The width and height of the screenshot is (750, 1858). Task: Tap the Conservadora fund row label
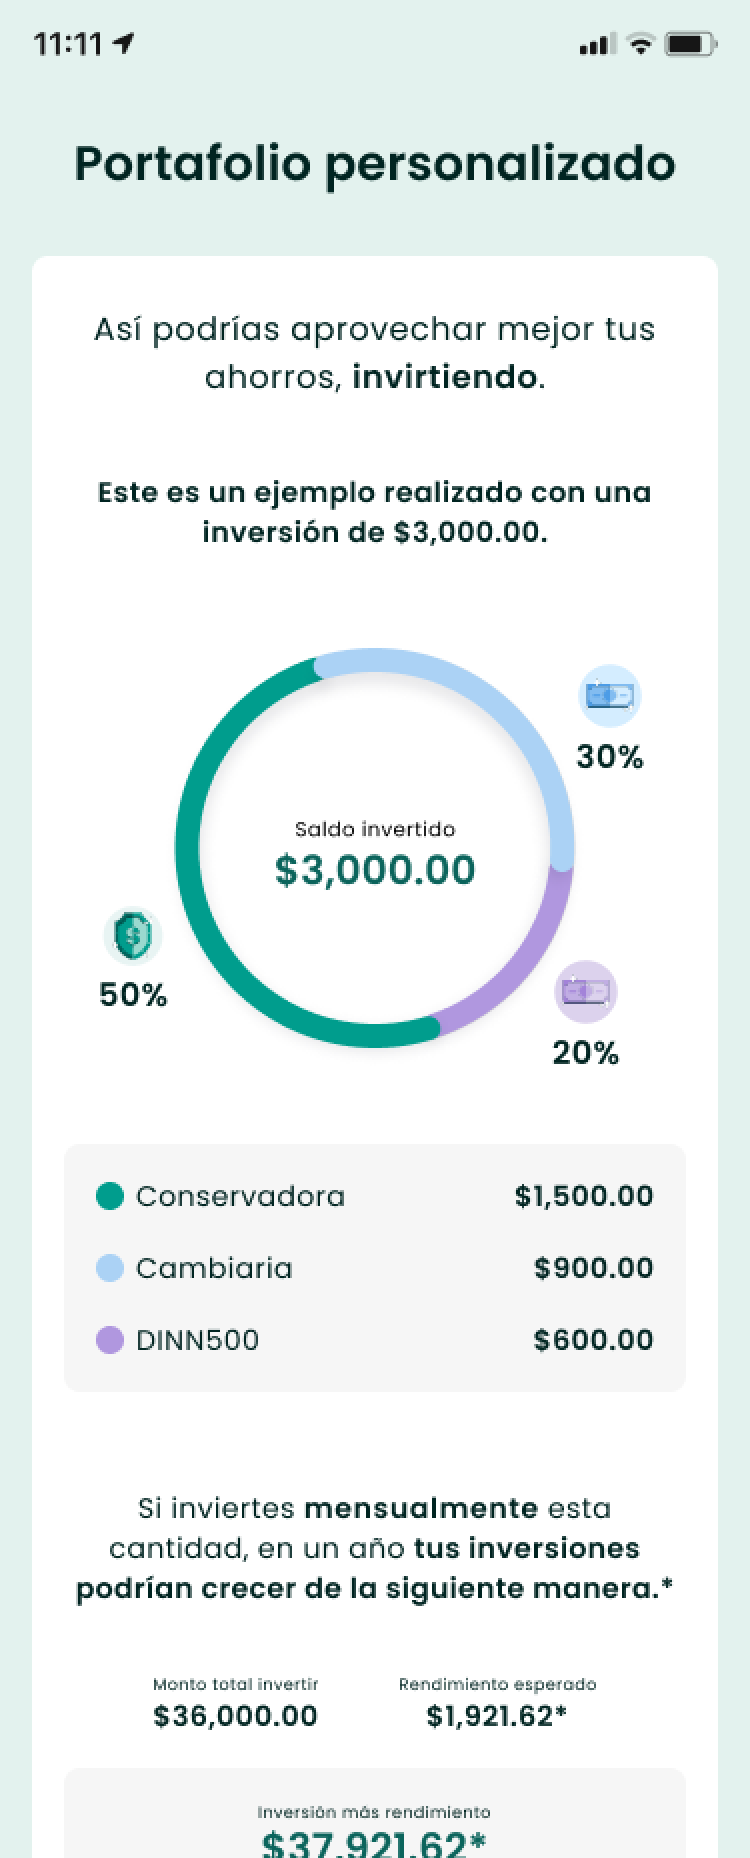pos(240,1196)
